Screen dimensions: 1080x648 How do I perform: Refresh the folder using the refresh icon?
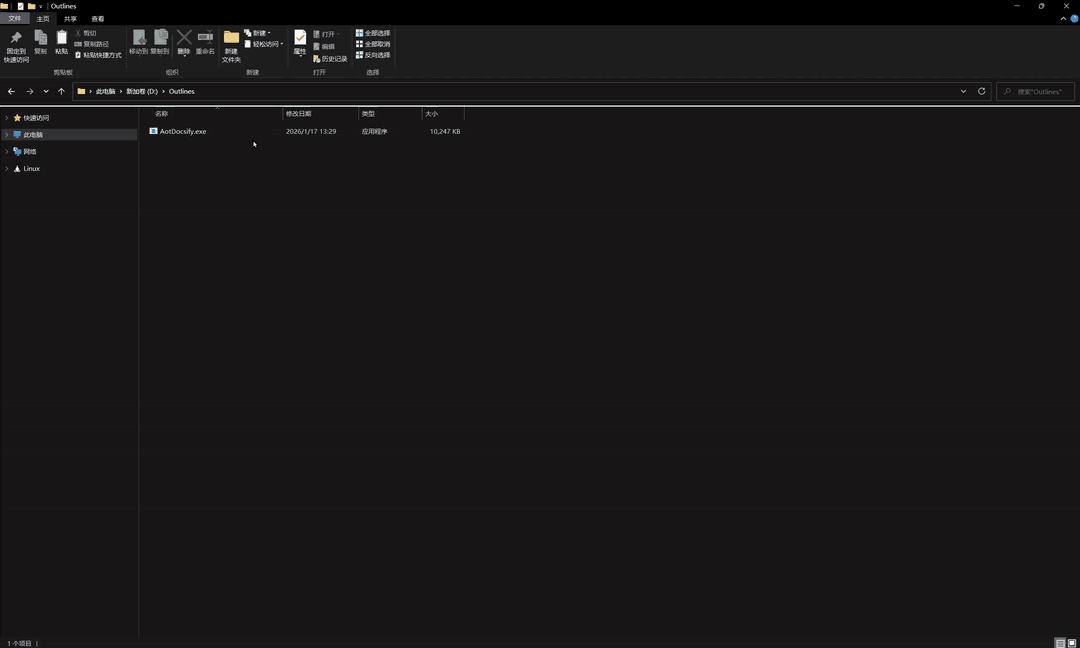point(981,91)
